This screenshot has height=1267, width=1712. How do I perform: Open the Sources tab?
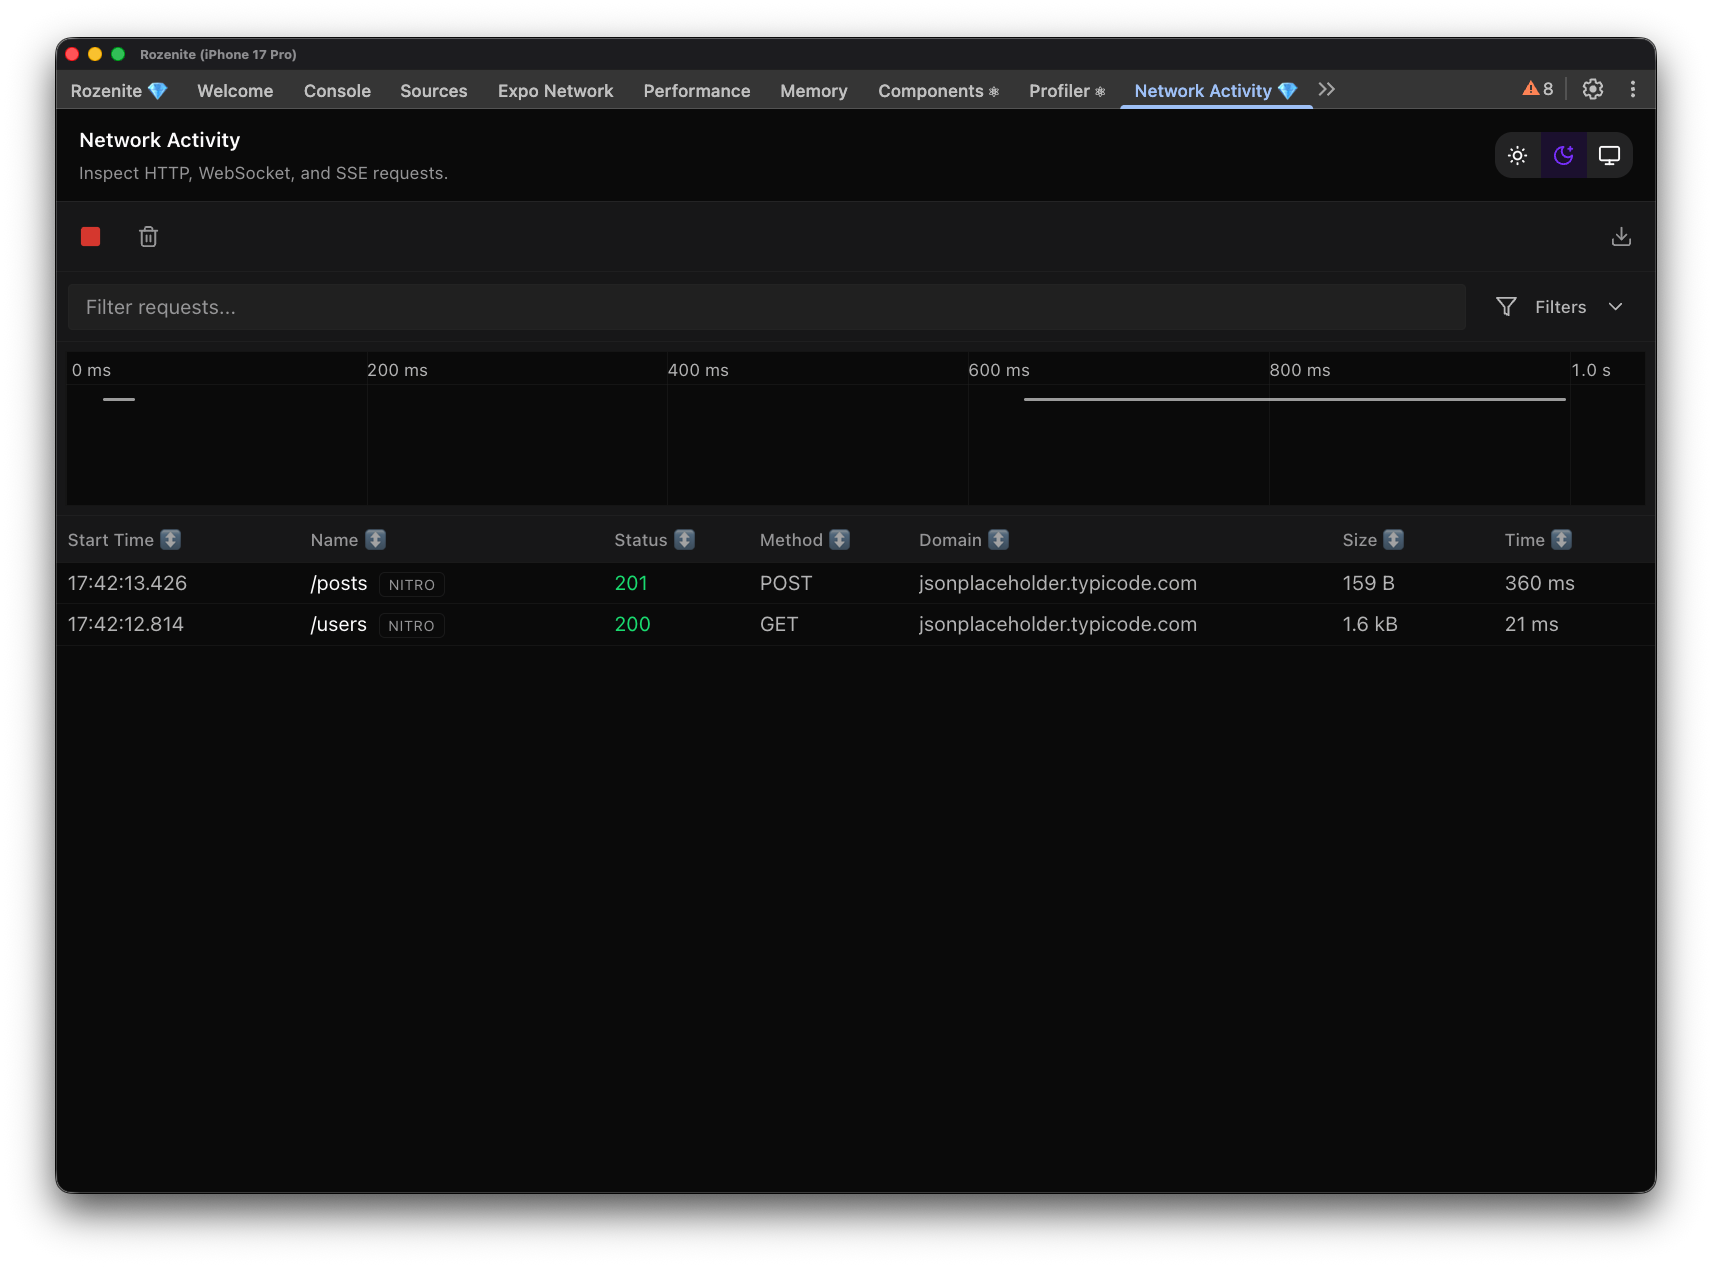[x=433, y=90]
